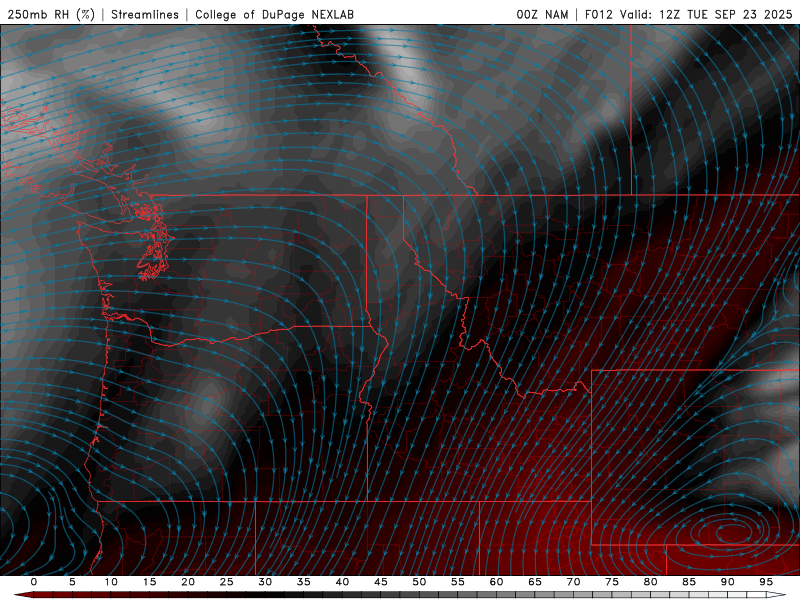Click the colorbar label '10'

click(111, 582)
